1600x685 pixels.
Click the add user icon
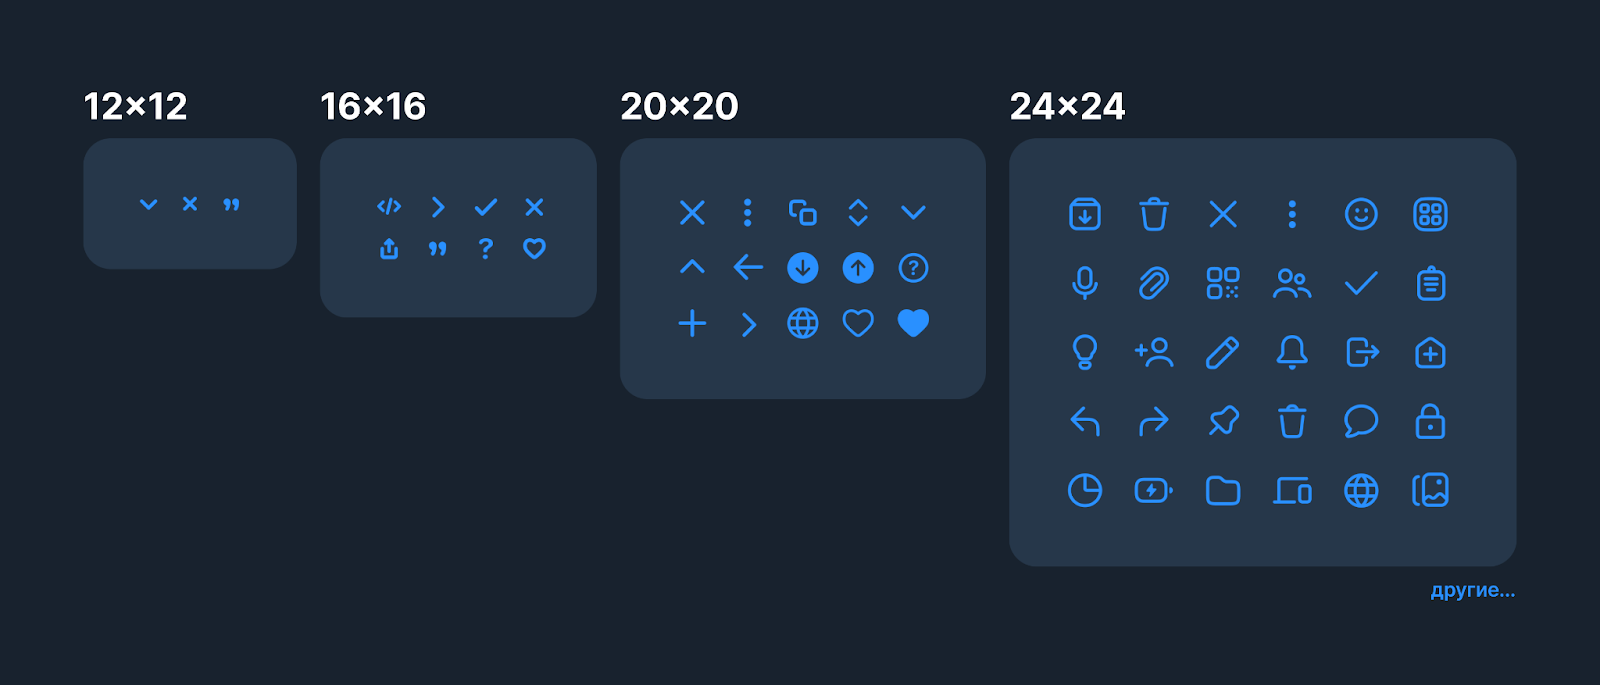tap(1154, 352)
